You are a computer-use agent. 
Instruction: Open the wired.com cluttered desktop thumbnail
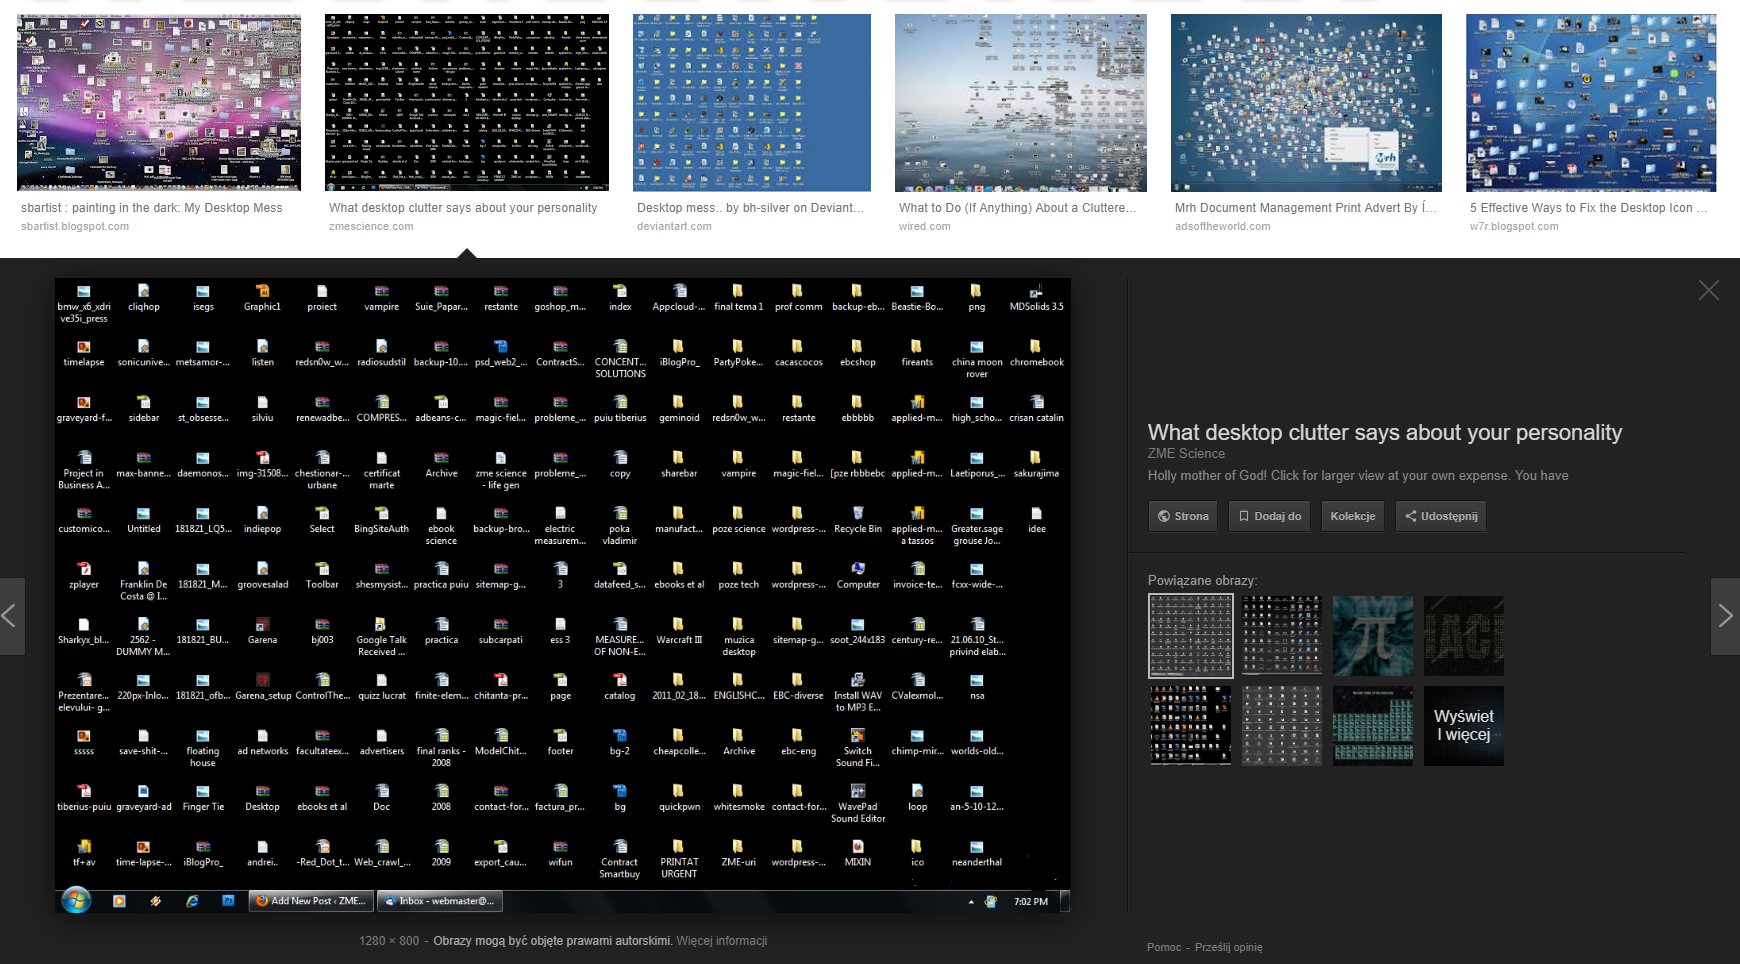click(x=1020, y=103)
